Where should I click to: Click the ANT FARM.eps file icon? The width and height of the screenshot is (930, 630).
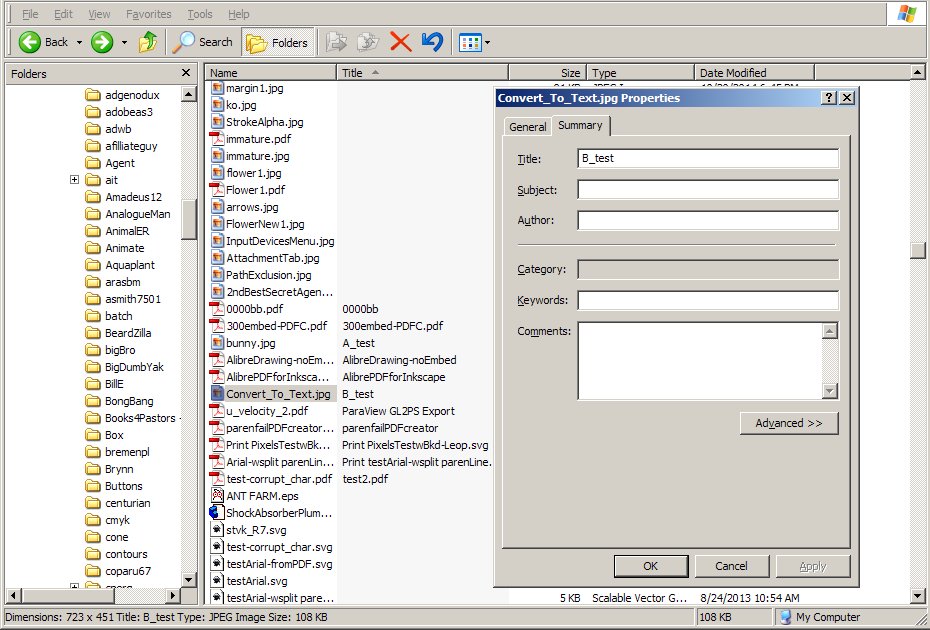click(x=217, y=496)
